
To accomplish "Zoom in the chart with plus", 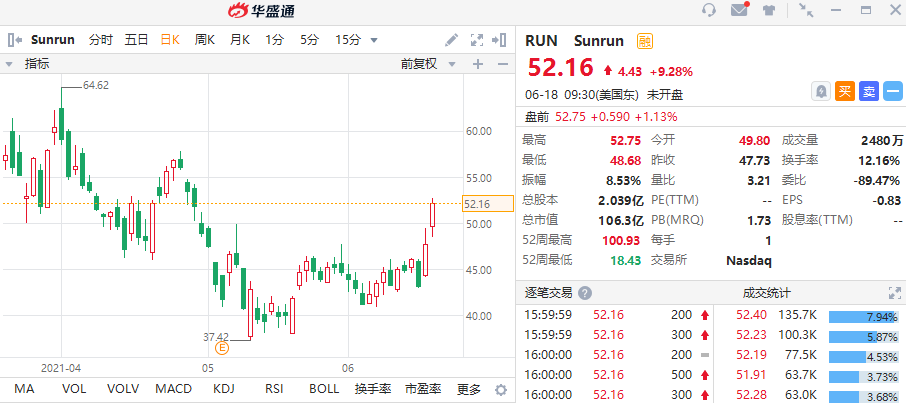I will (x=478, y=64).
